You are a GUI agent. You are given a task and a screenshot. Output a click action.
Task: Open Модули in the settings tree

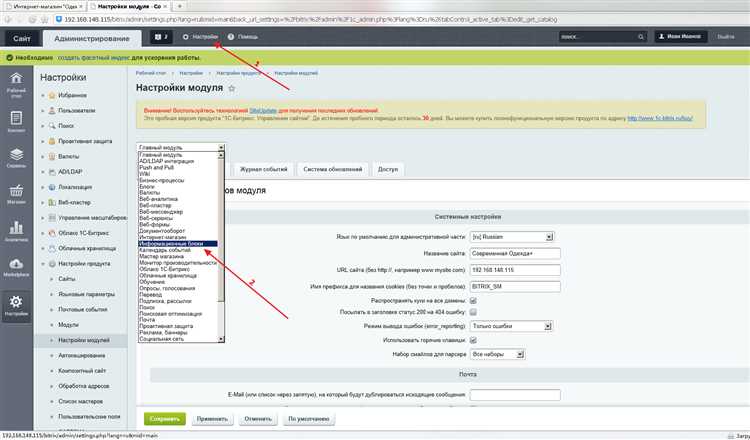[68, 325]
